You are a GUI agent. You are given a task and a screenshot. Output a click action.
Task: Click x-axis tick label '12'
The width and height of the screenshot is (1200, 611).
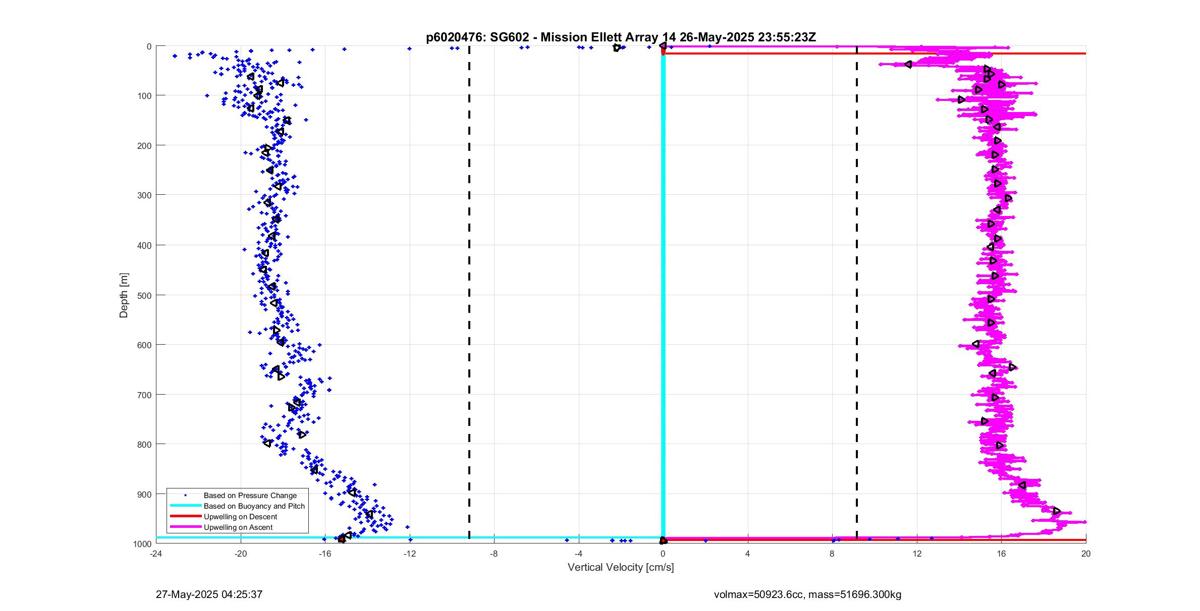(917, 552)
